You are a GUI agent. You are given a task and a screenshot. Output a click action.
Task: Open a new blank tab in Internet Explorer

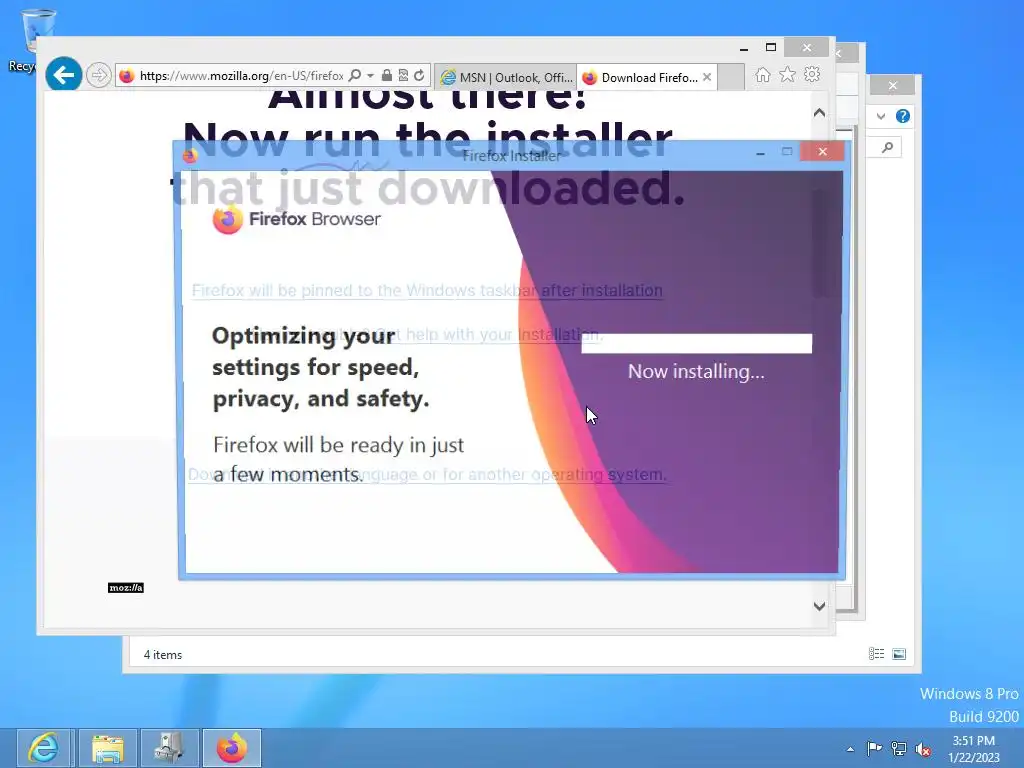pyautogui.click(x=731, y=77)
